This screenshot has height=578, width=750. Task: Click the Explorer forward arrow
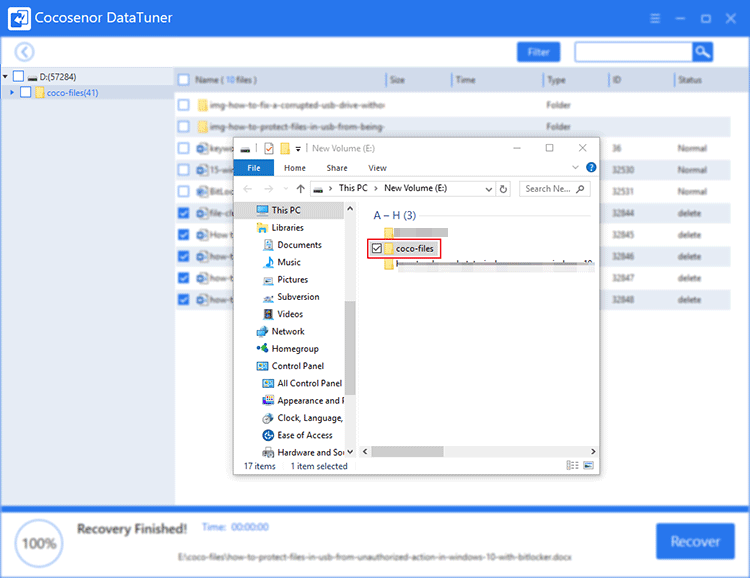(269, 189)
